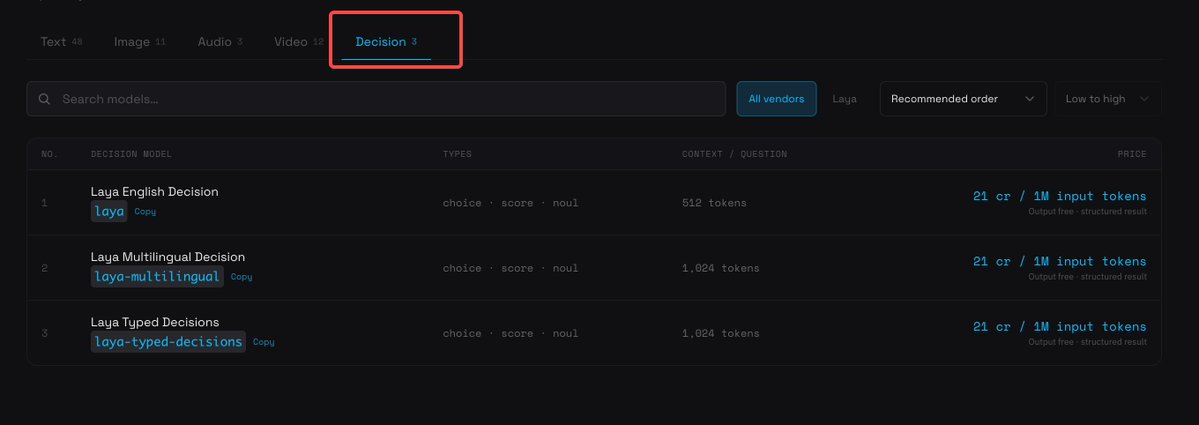The image size is (1199, 425).
Task: Click the TYPES column header
Action: coord(457,154)
